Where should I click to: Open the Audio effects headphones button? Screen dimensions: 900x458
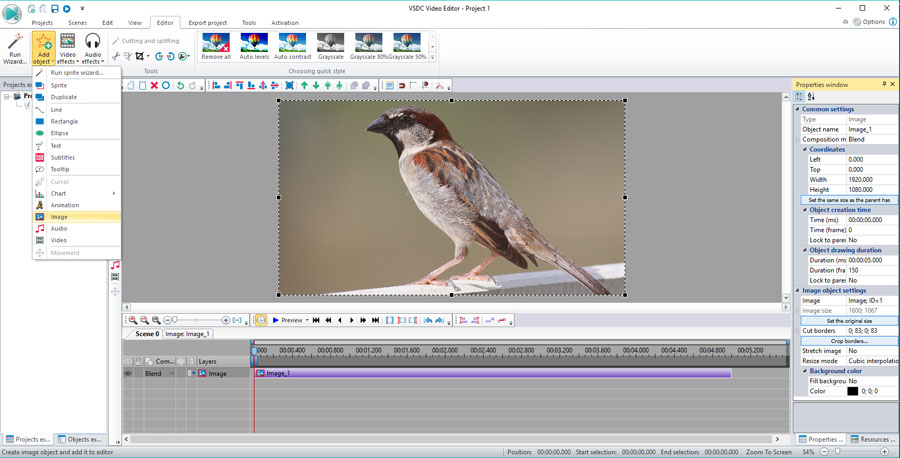pyautogui.click(x=92, y=49)
